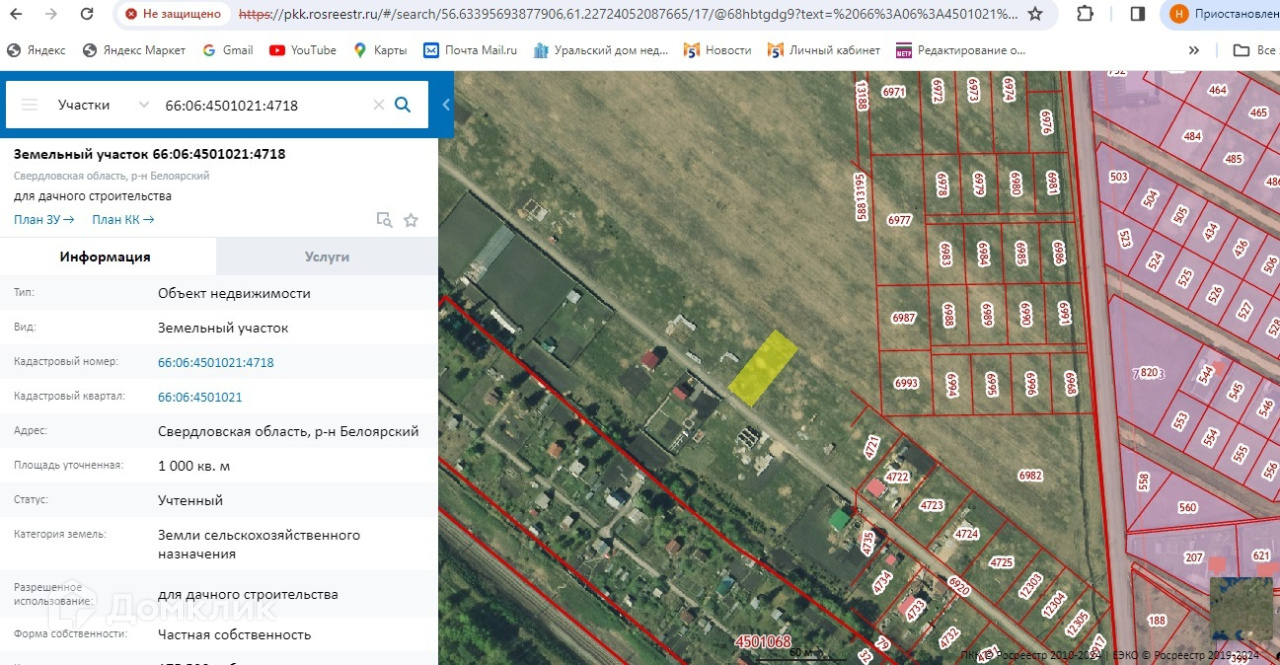1280x665 pixels.
Task: Open browser Extensions puzzle icon
Action: pyautogui.click(x=1085, y=14)
